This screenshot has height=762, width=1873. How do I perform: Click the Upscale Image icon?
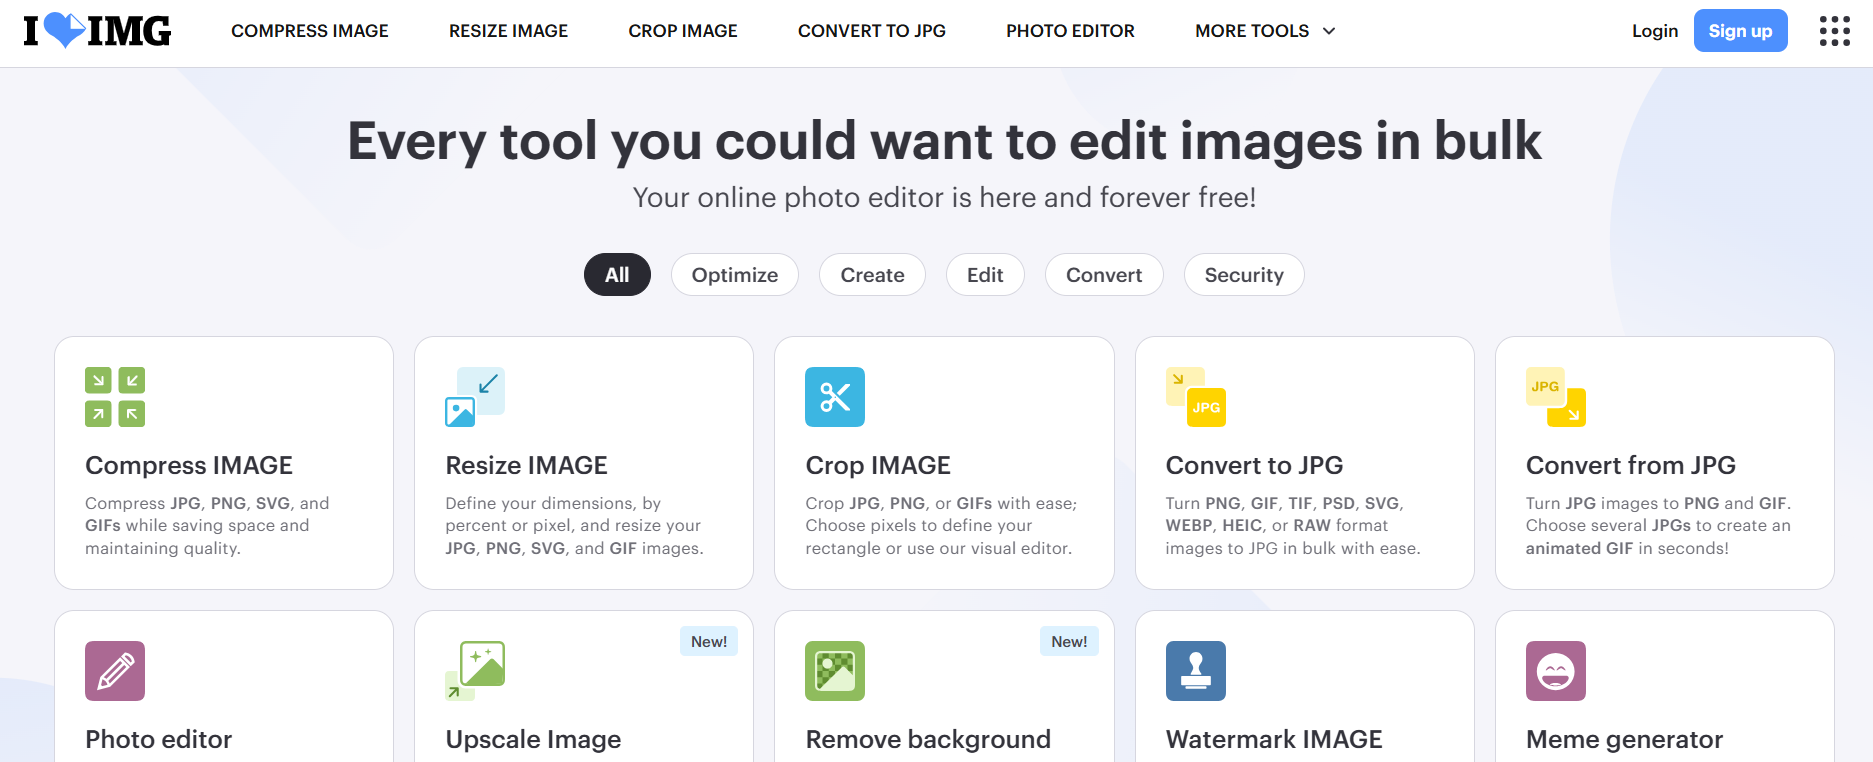(x=475, y=671)
